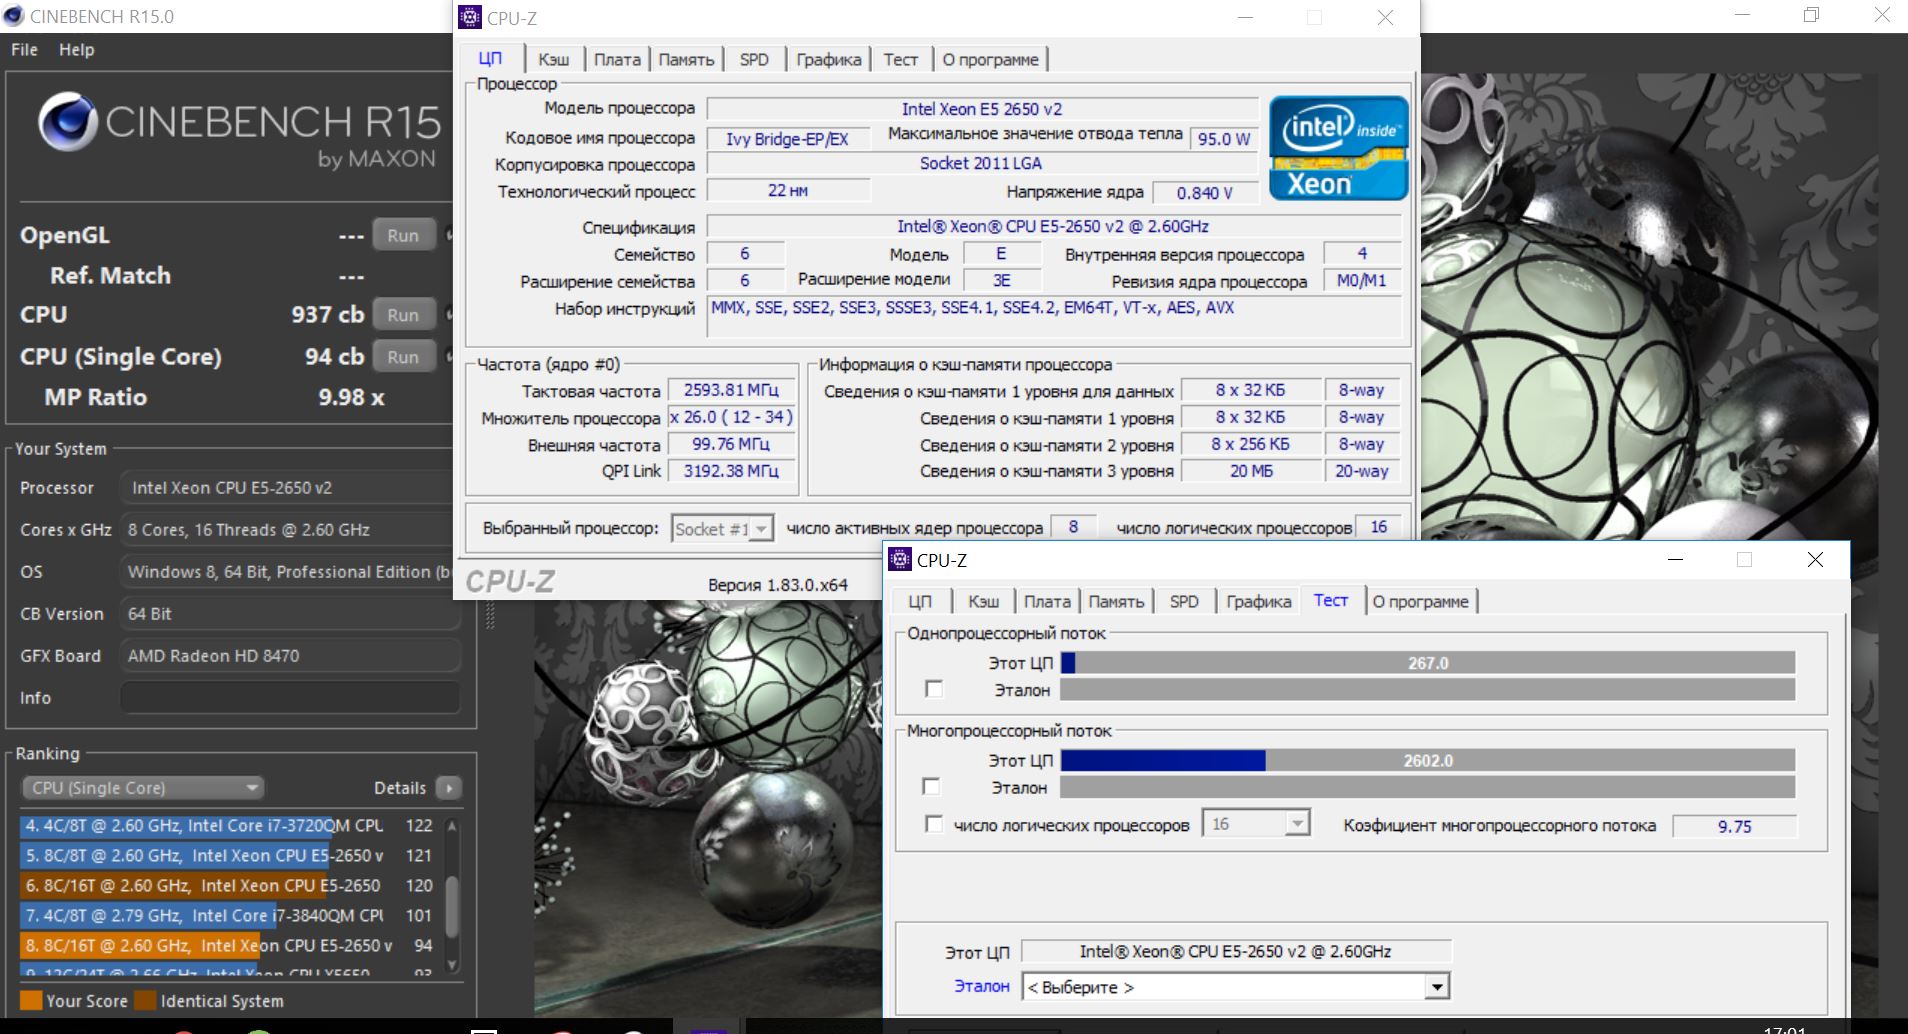Select SPD tab in the CPU-Z benchmark window
Viewport: 1908px width, 1034px height.
tap(1184, 602)
